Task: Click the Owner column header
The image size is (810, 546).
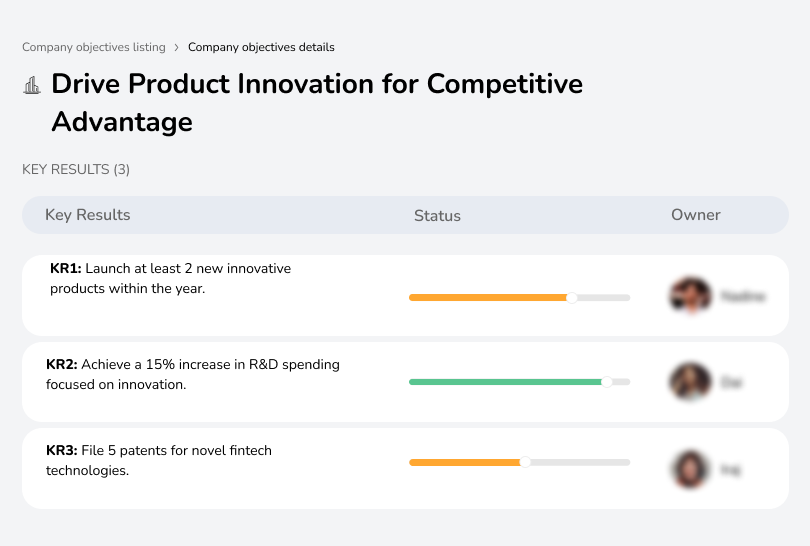Action: (x=696, y=215)
